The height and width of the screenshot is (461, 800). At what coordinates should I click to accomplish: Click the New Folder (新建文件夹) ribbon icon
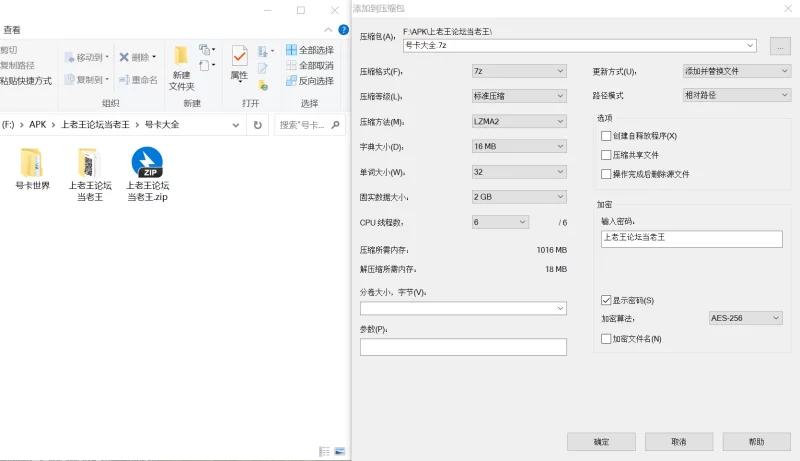(x=181, y=66)
